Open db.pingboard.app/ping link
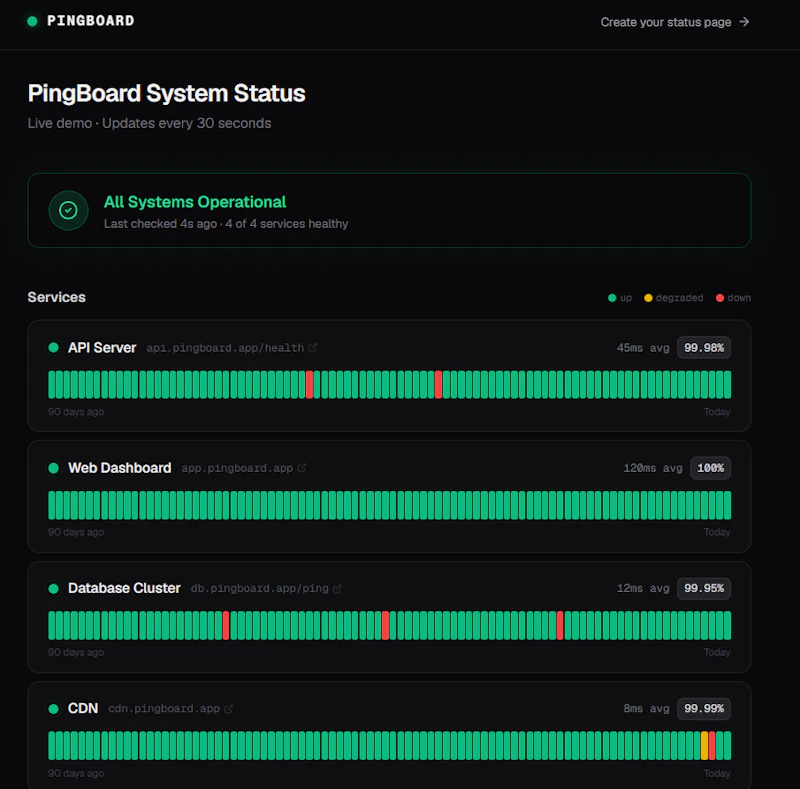The height and width of the screenshot is (789, 800). 259,588
